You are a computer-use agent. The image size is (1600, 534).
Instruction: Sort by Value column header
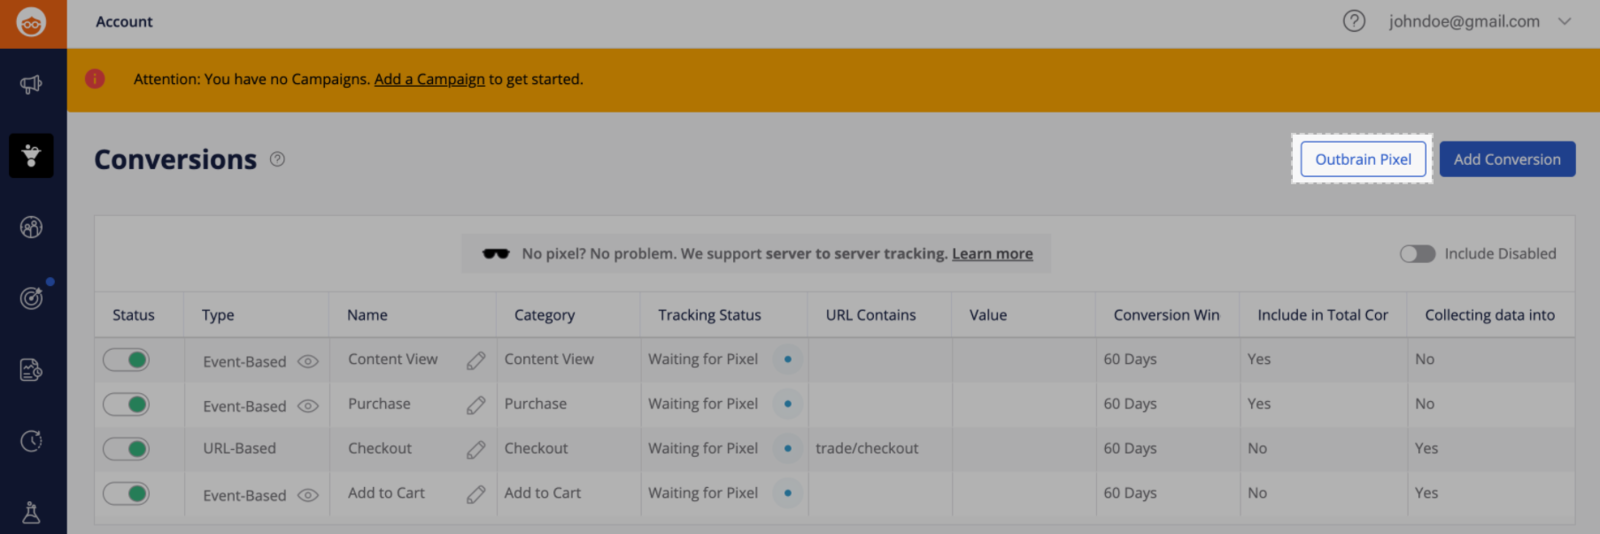[988, 315]
